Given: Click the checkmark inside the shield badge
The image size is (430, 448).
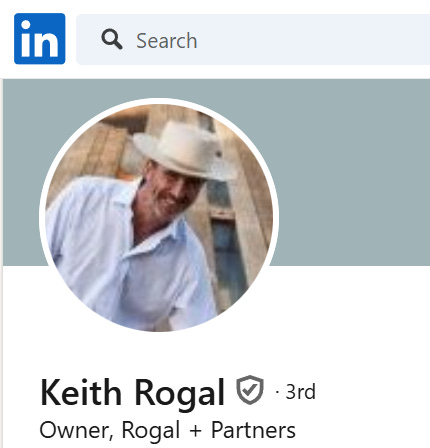Looking at the screenshot, I should 250,389.
